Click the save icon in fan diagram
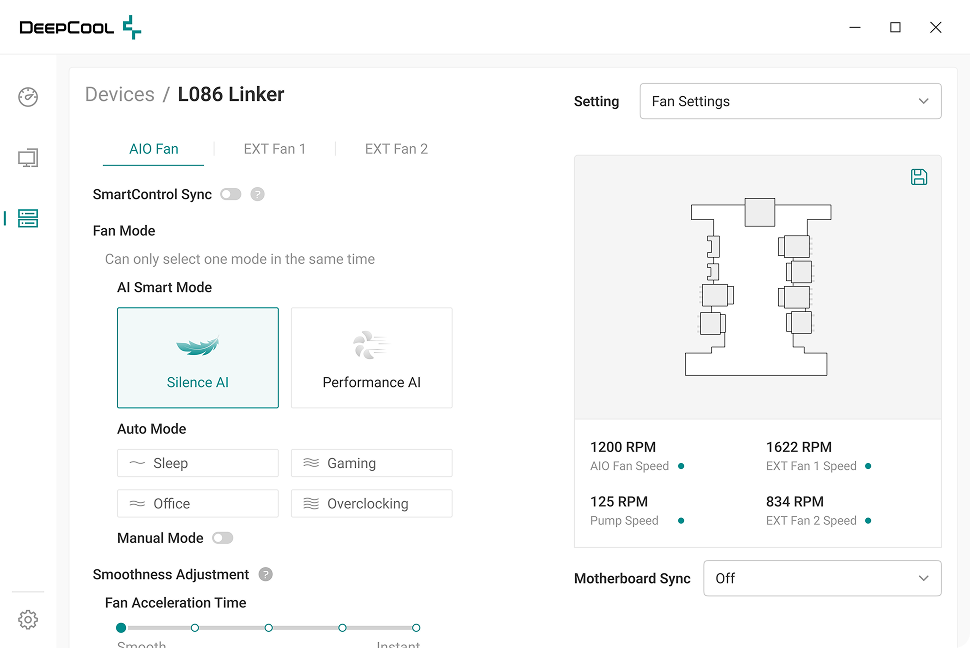The width and height of the screenshot is (970, 648). [x=919, y=177]
